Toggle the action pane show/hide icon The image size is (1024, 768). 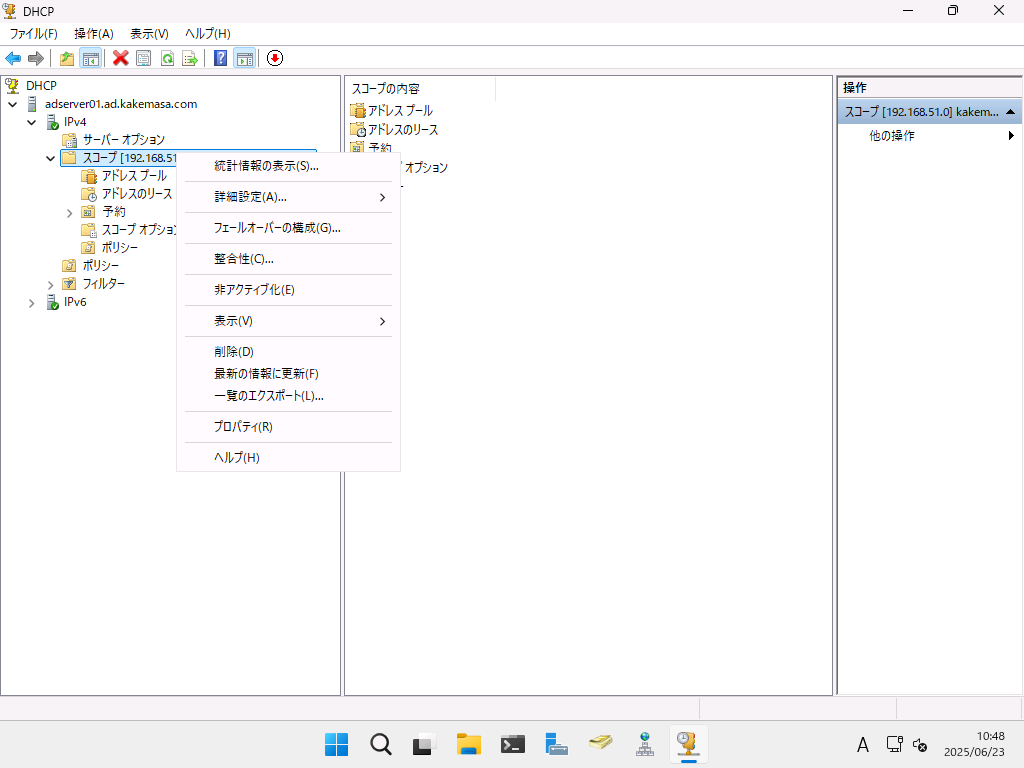(245, 58)
